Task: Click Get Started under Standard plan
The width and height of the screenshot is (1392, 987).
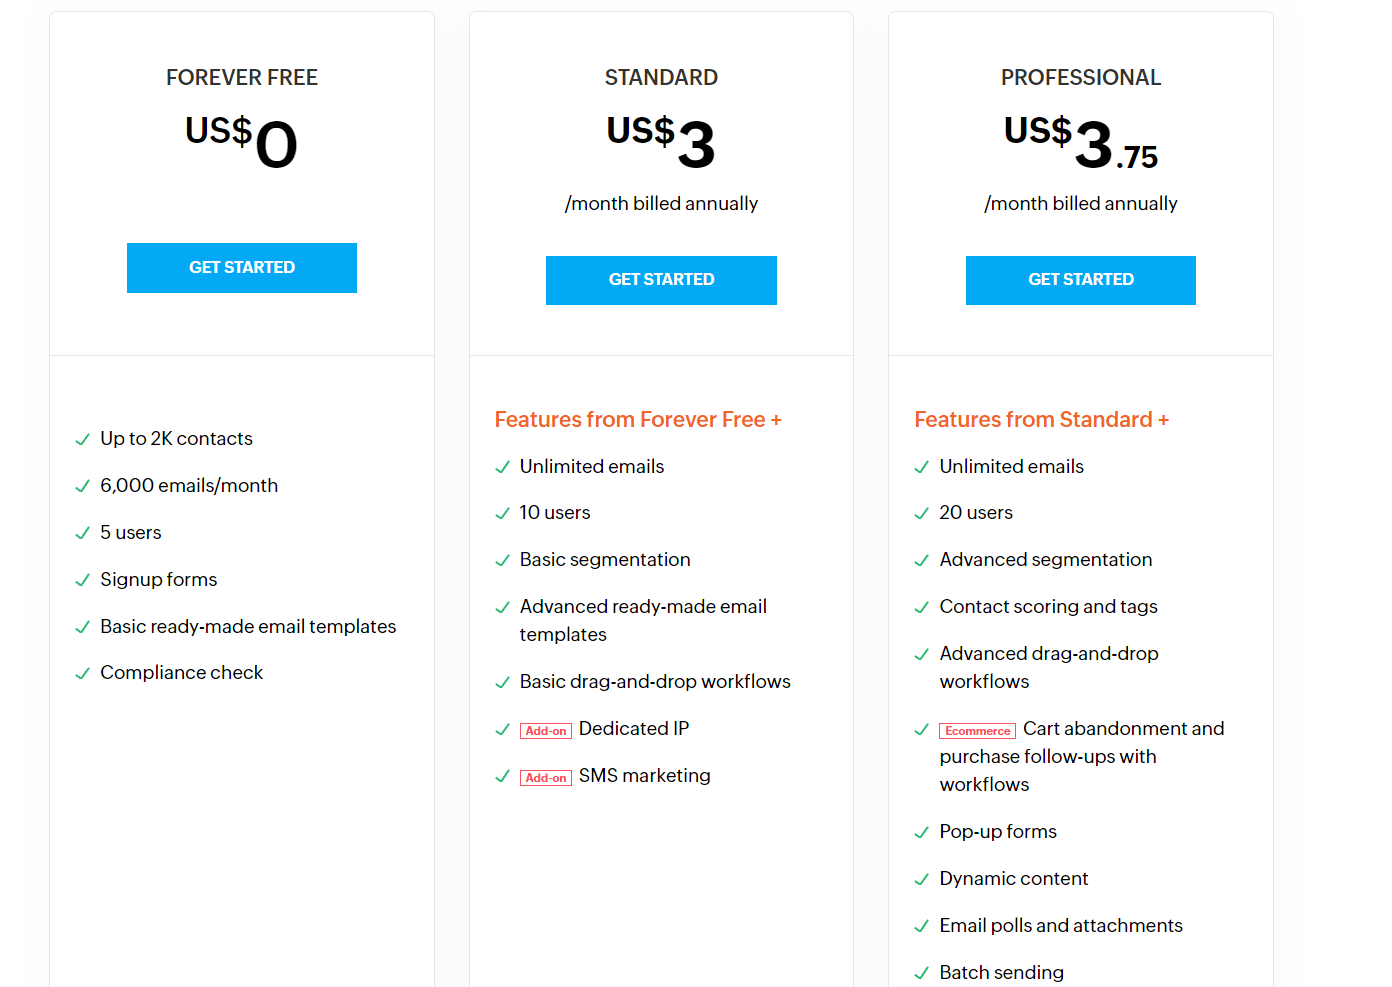Action: [x=661, y=280]
